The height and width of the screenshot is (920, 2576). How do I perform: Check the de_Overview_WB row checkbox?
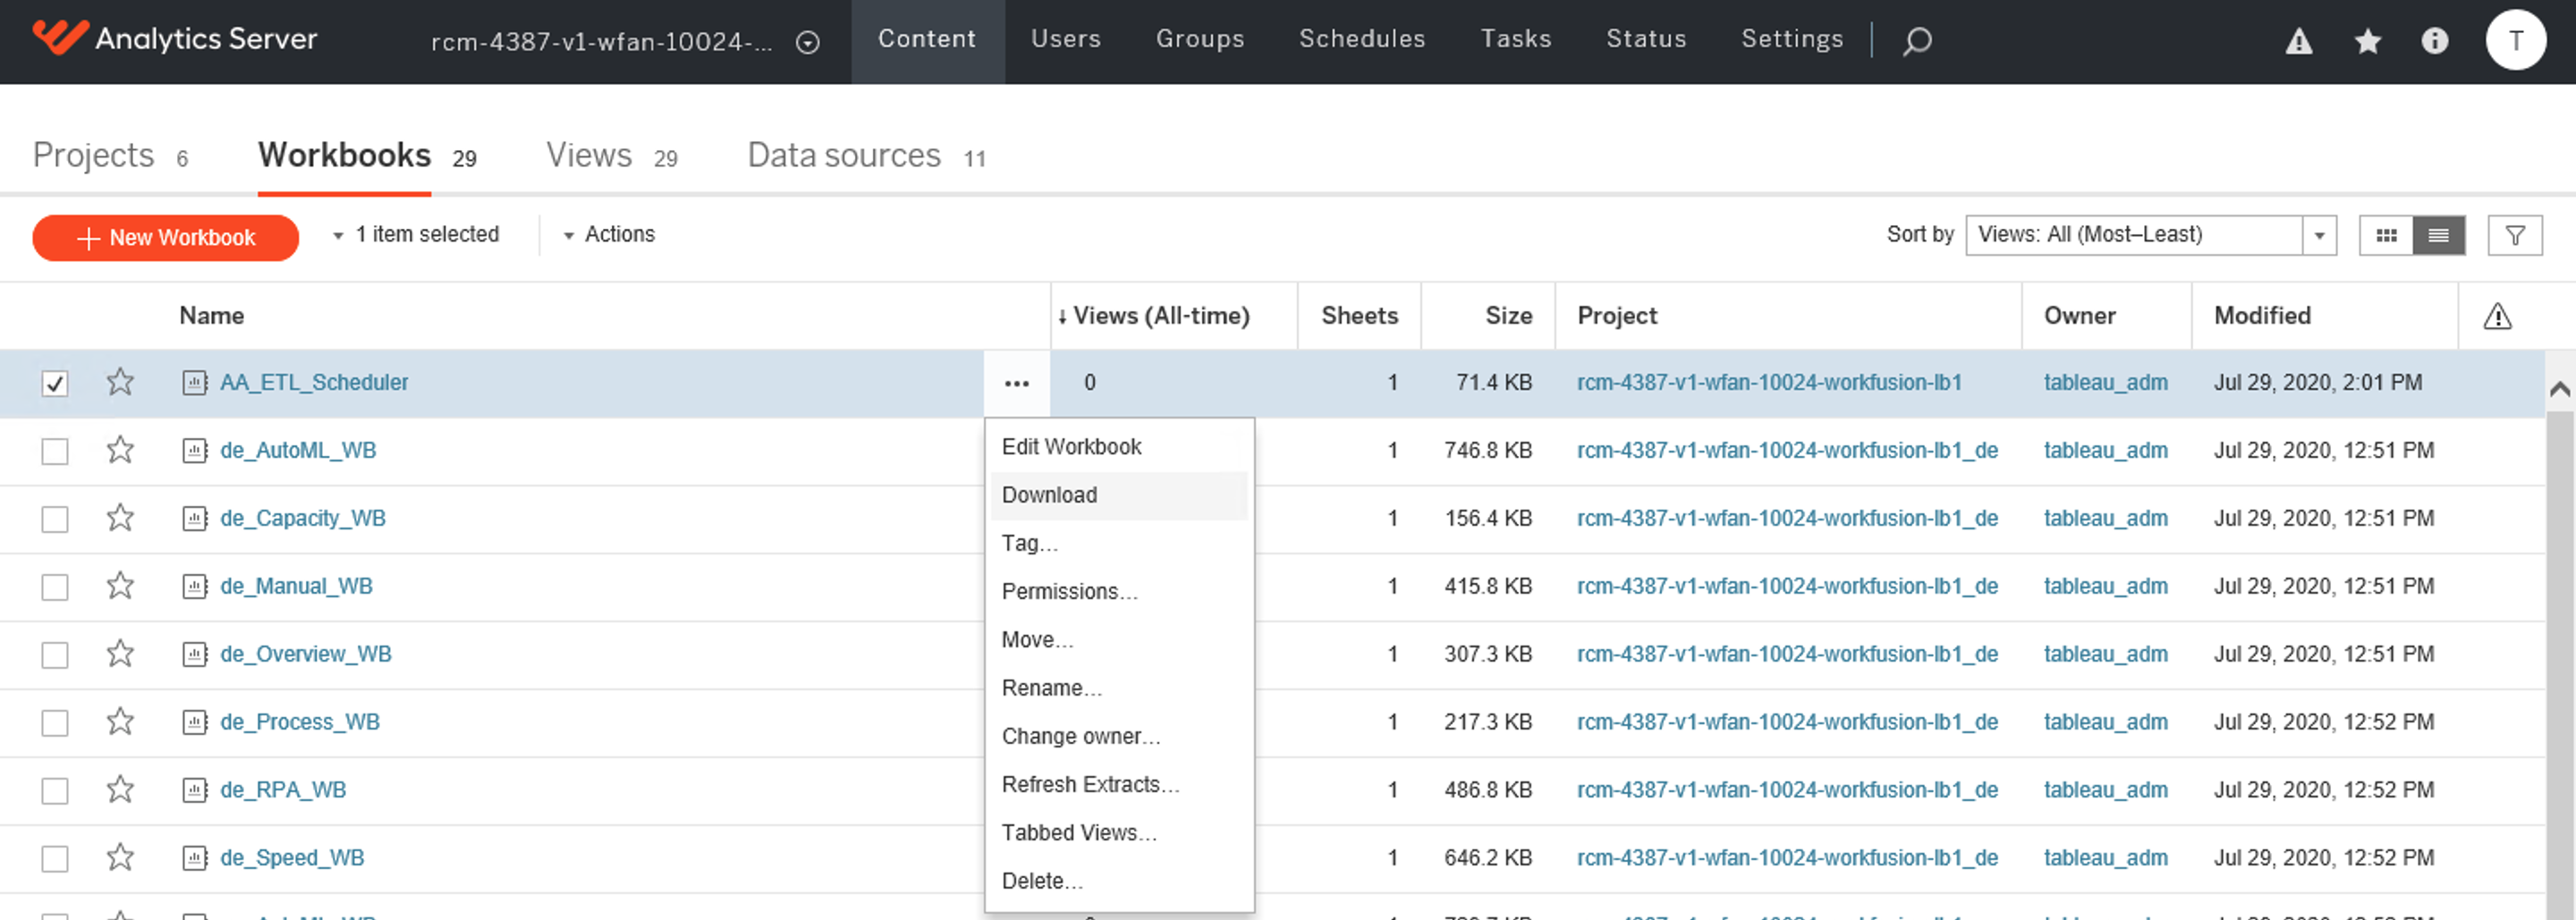[55, 655]
